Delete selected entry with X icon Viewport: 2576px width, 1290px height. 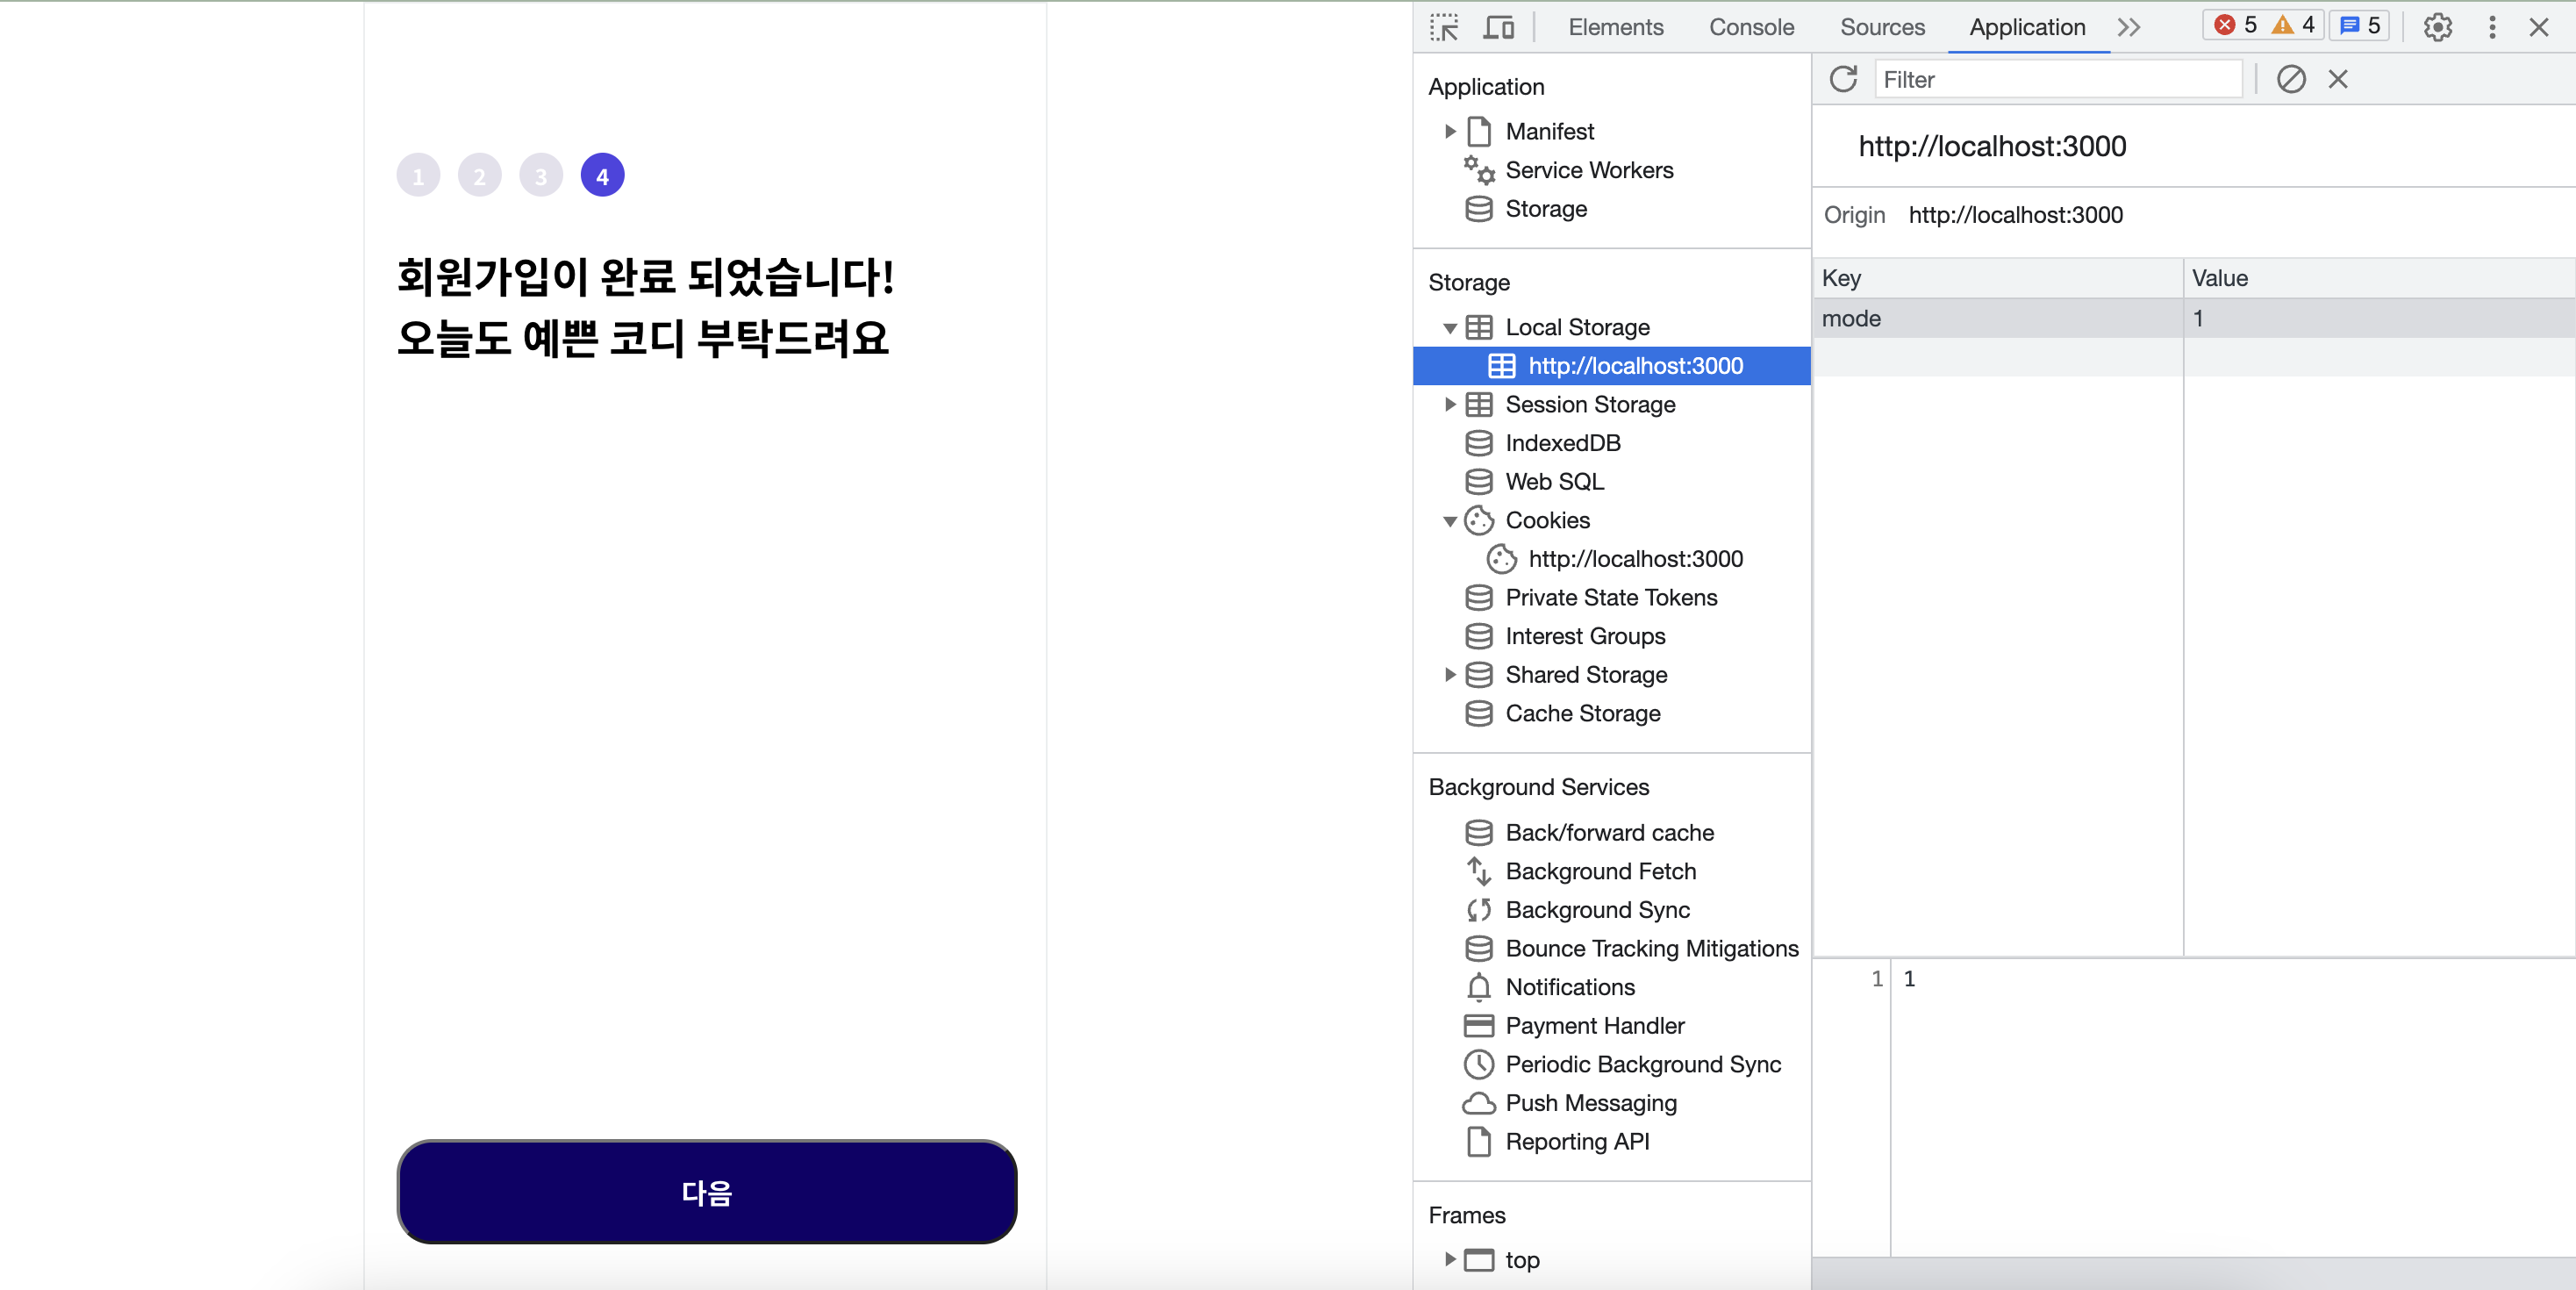pos(2337,79)
